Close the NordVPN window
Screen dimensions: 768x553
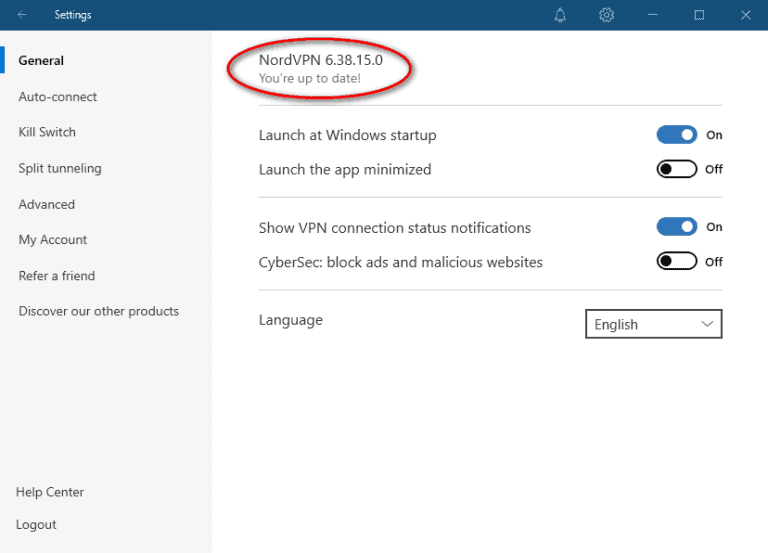[x=745, y=15]
